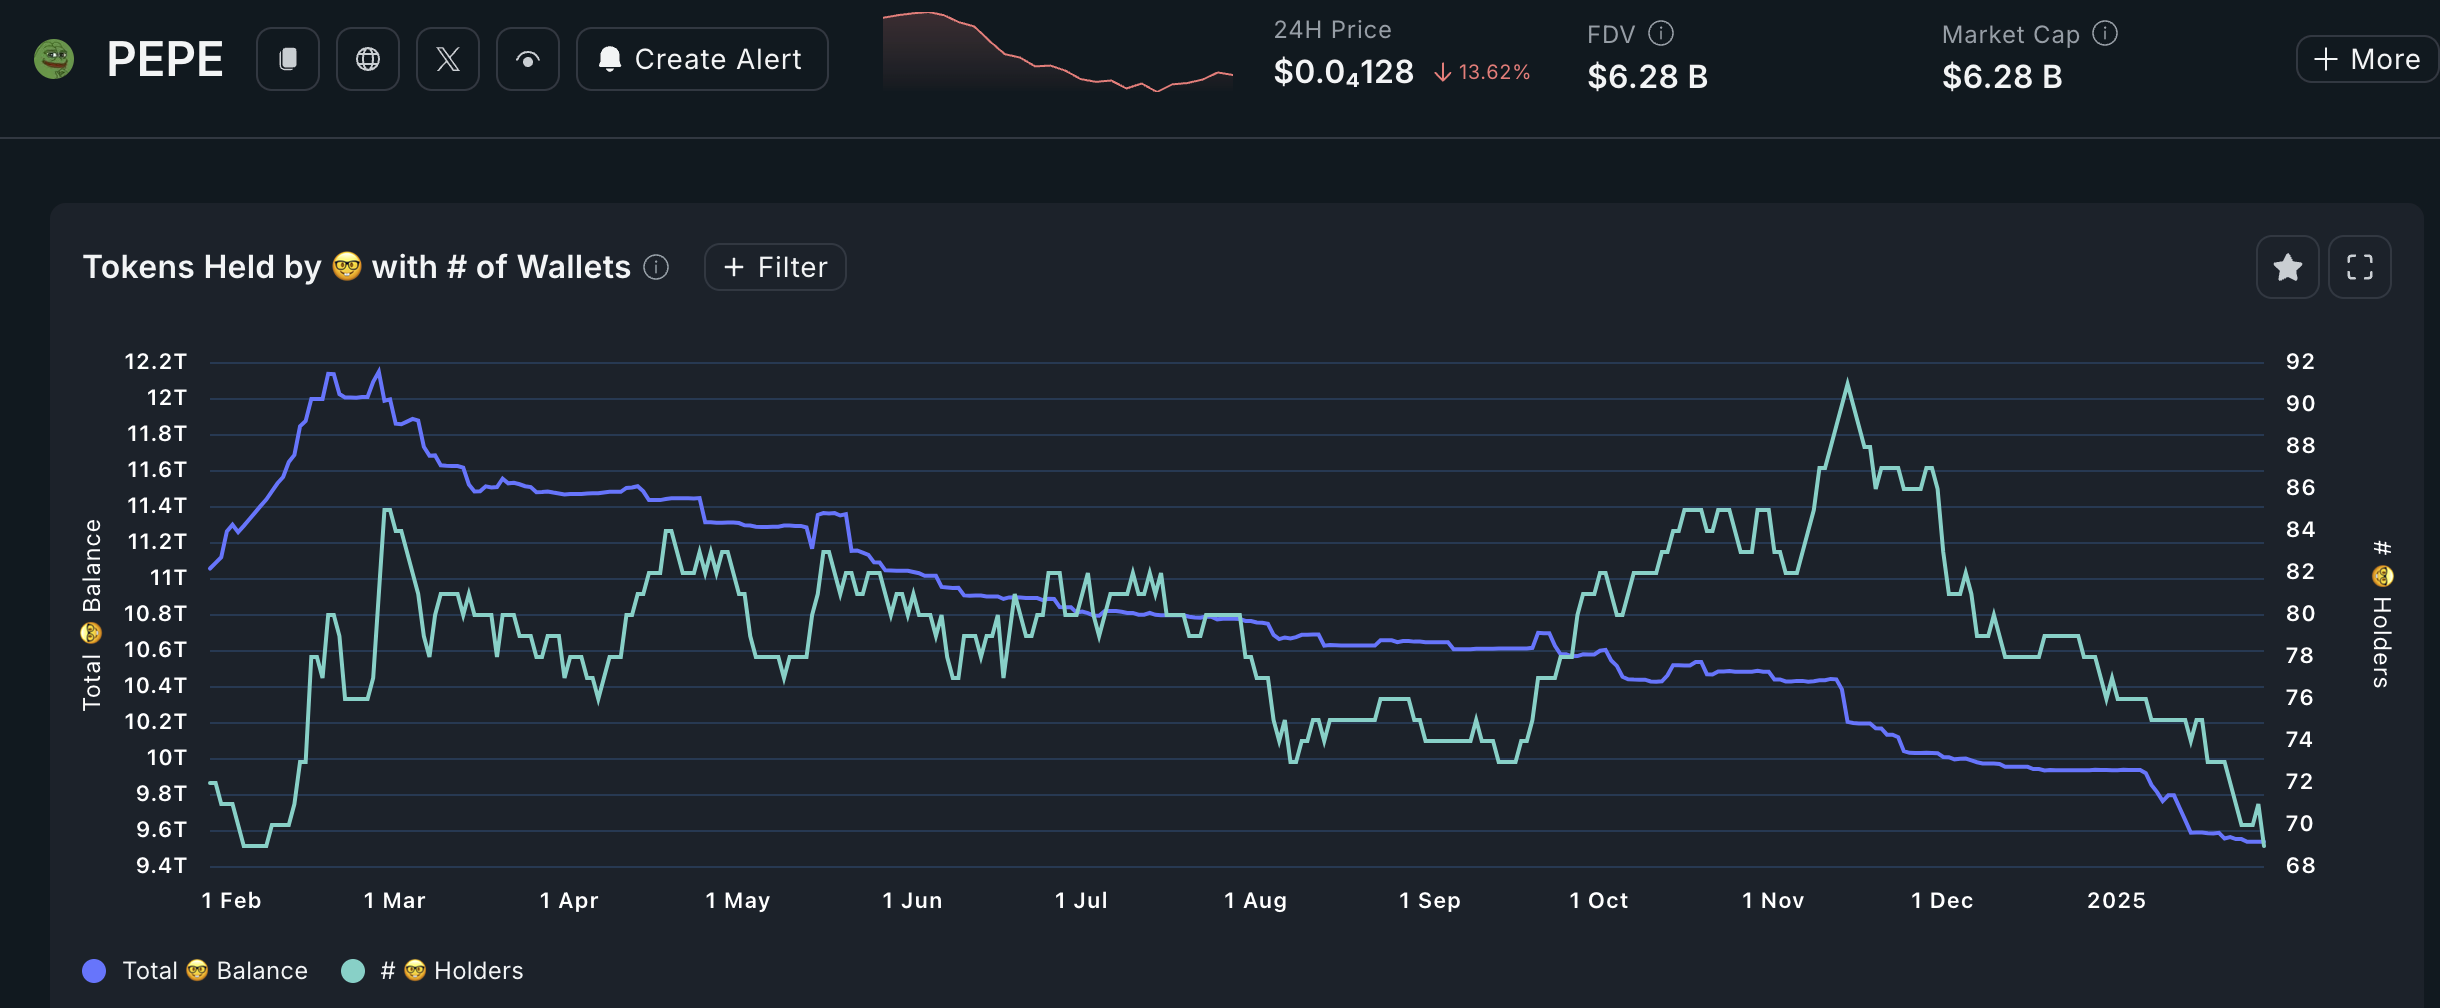The width and height of the screenshot is (2440, 1008).
Task: Click the 2025 axis label
Action: [x=2117, y=900]
